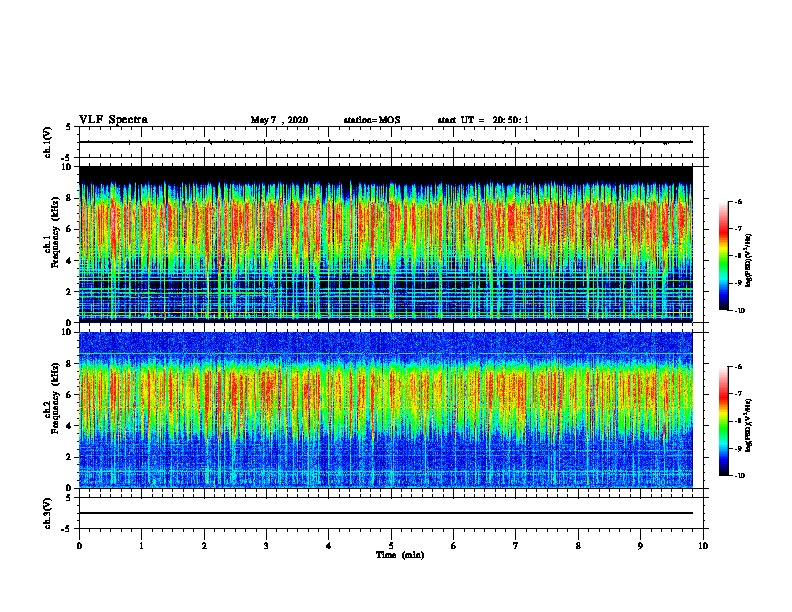Click the "Time (min)" x-axis label

click(400, 555)
